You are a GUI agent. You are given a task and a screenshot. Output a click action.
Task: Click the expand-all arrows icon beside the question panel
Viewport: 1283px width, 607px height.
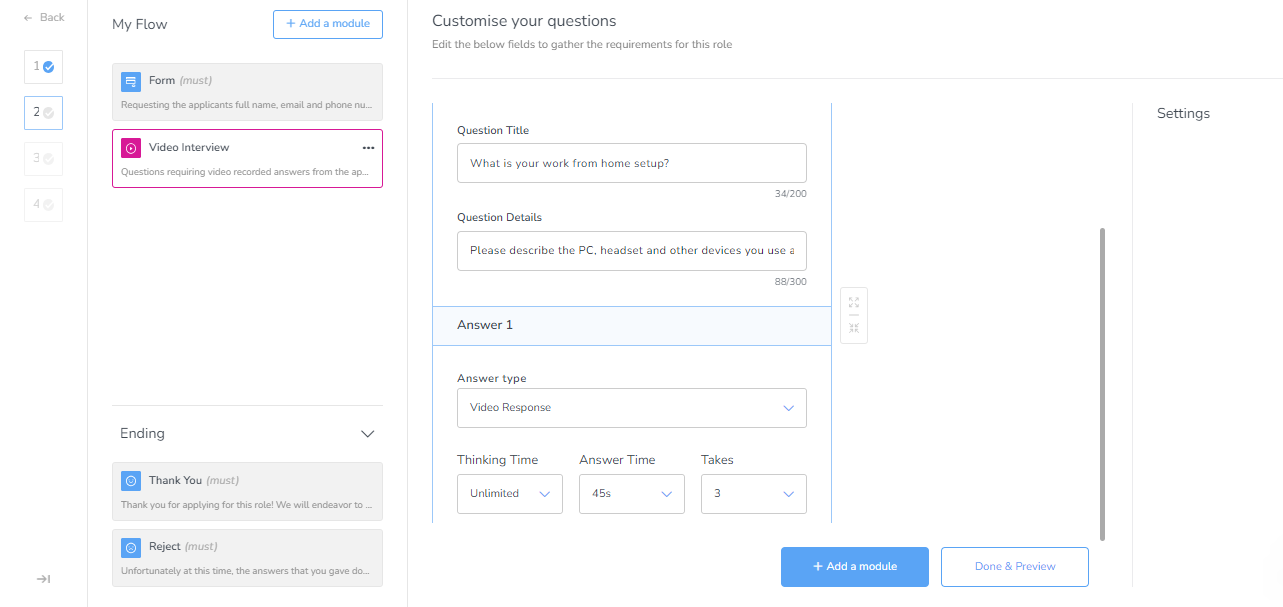(x=854, y=302)
